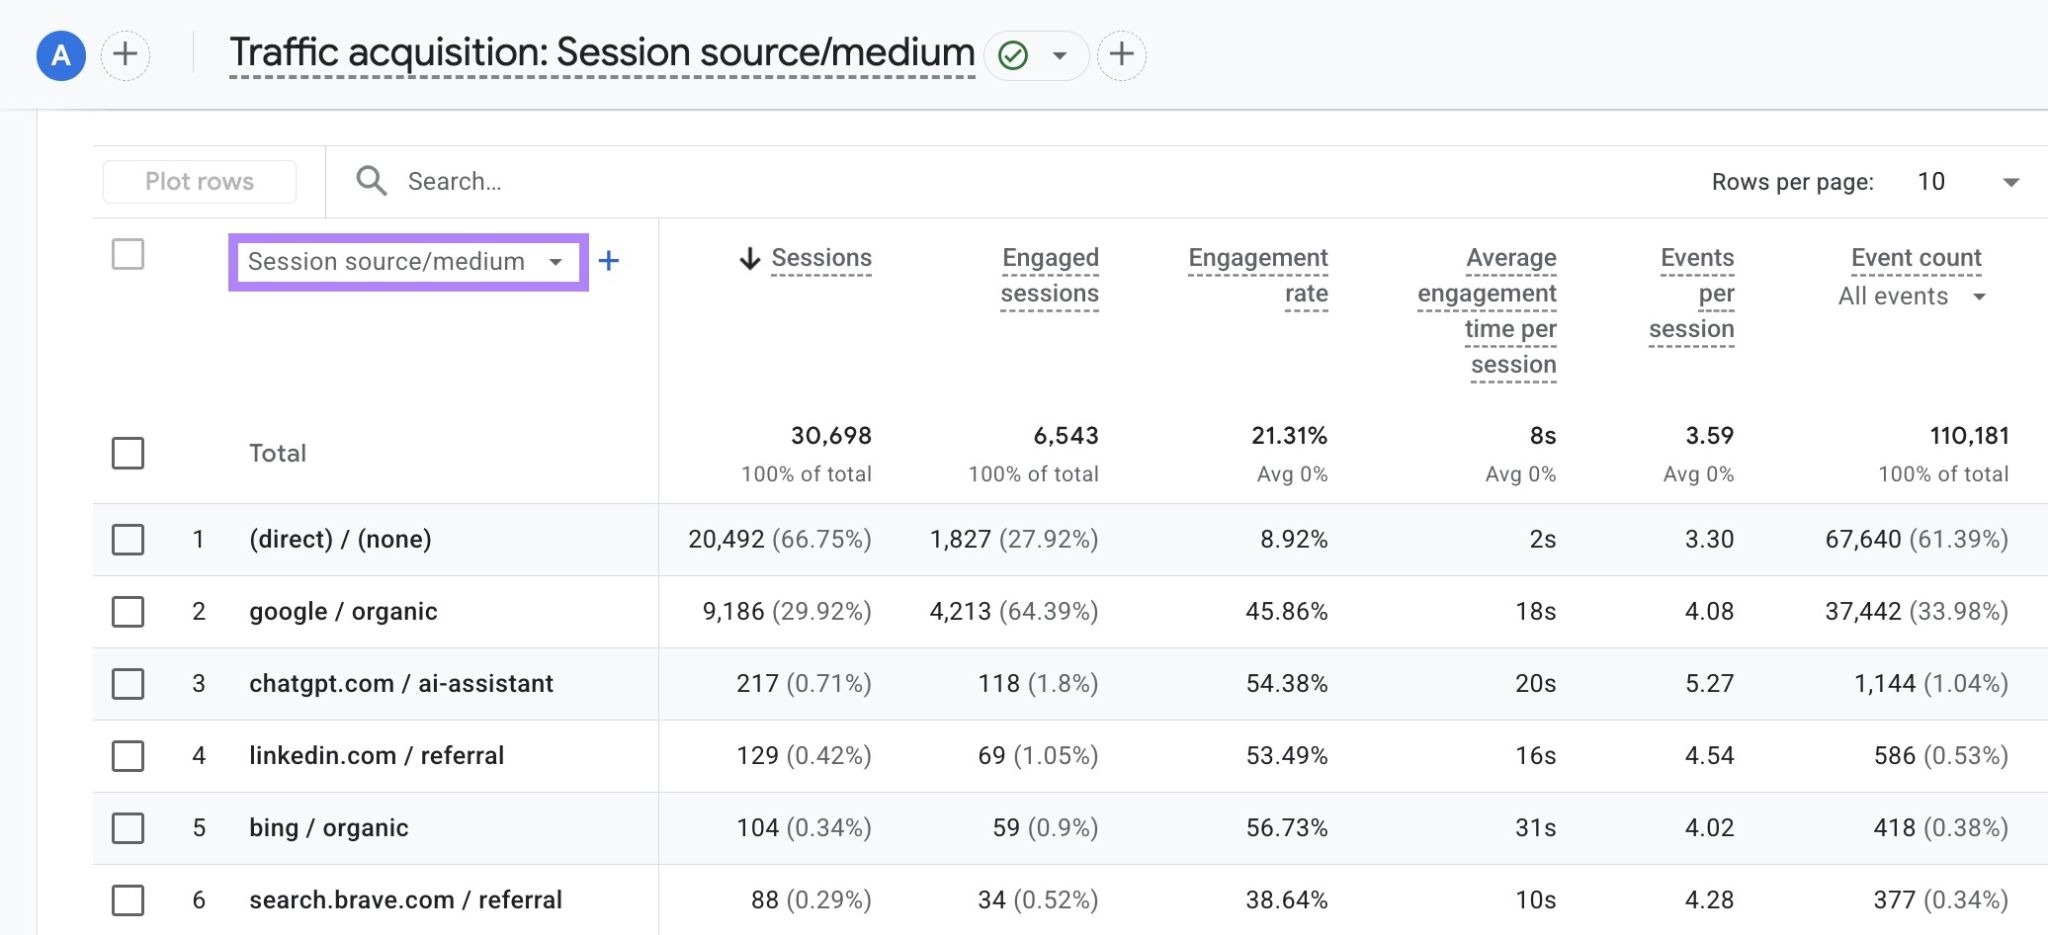Click the plus icon beside the avatar
This screenshot has width=2048, height=935.
[x=125, y=55]
